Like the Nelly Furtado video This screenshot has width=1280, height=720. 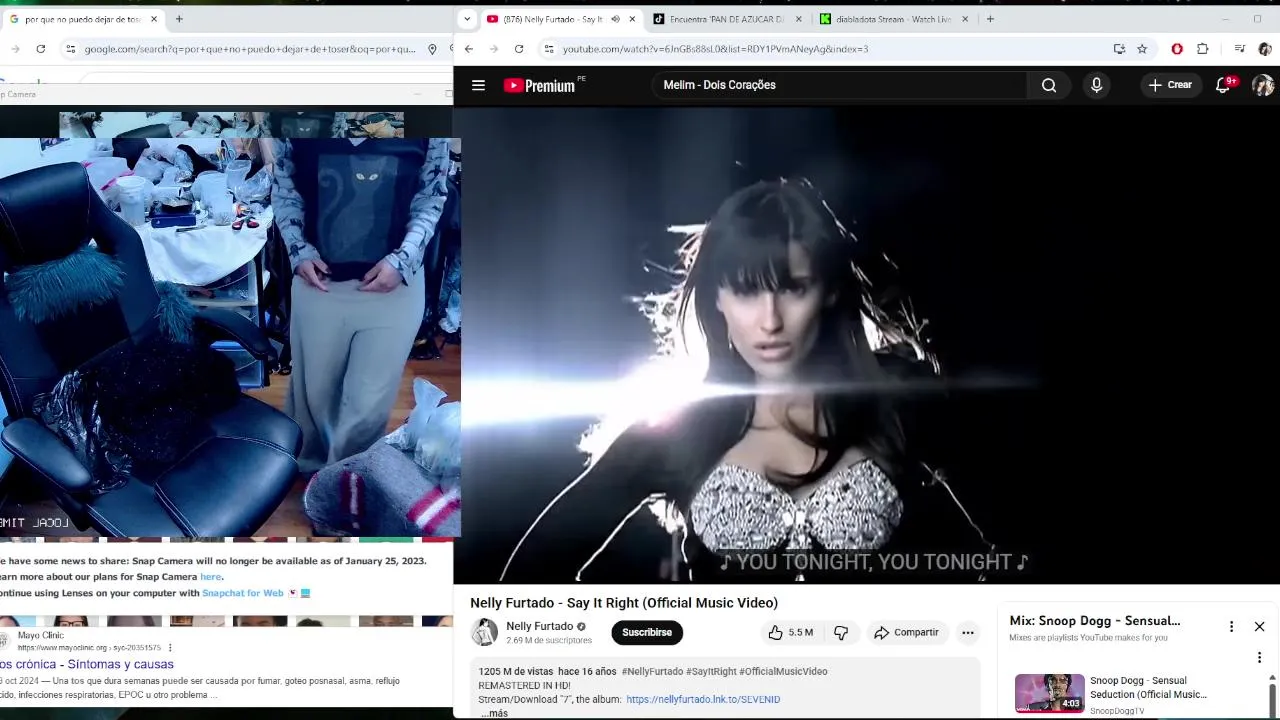coord(790,632)
